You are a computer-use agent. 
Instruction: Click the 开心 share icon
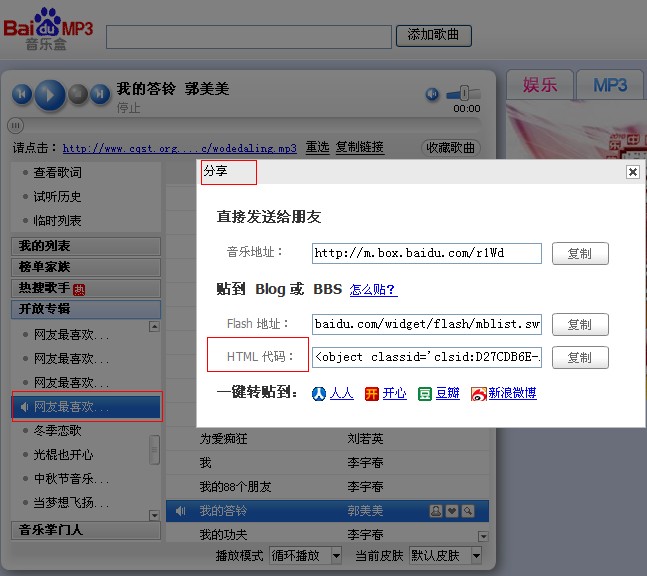point(371,394)
